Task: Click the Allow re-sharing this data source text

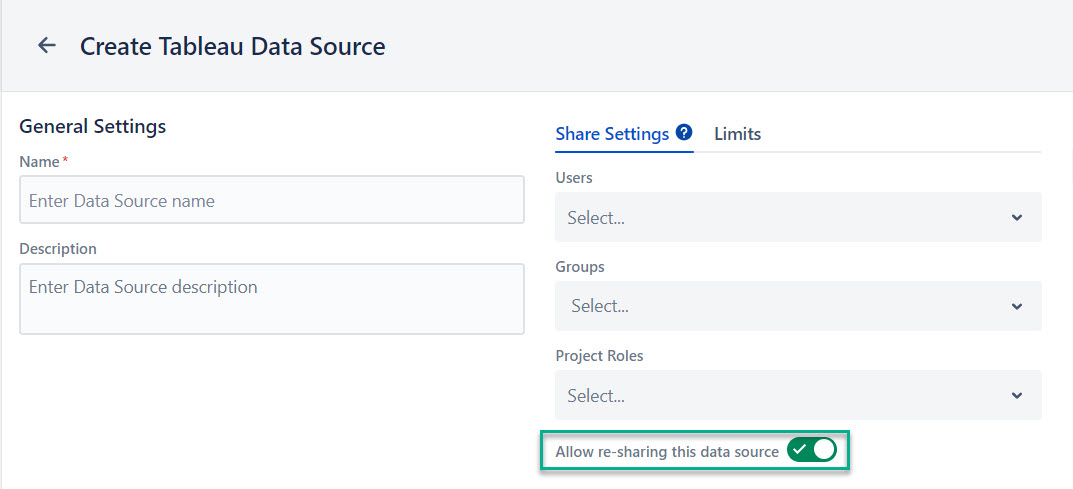Action: pos(667,451)
